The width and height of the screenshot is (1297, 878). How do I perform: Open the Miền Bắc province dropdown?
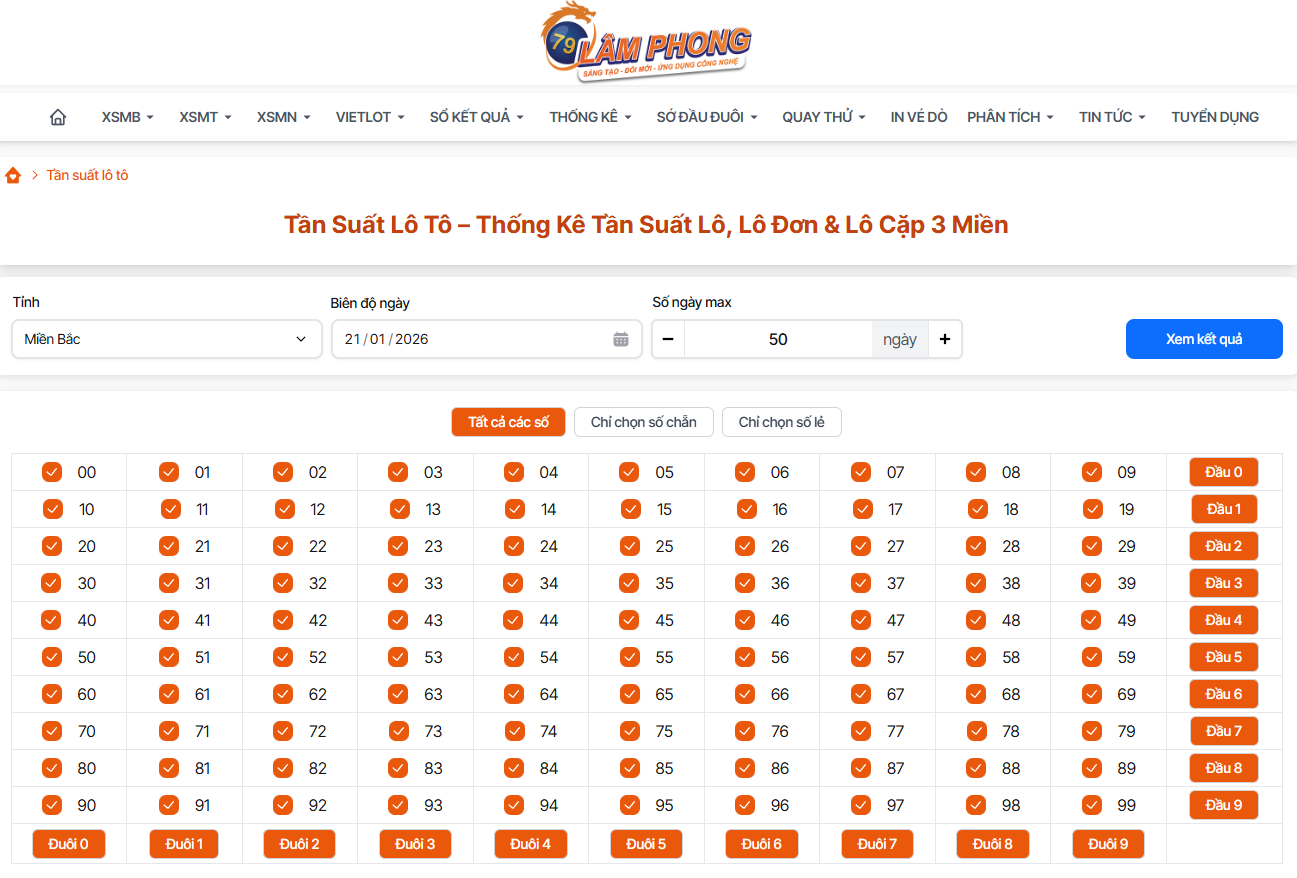166,339
